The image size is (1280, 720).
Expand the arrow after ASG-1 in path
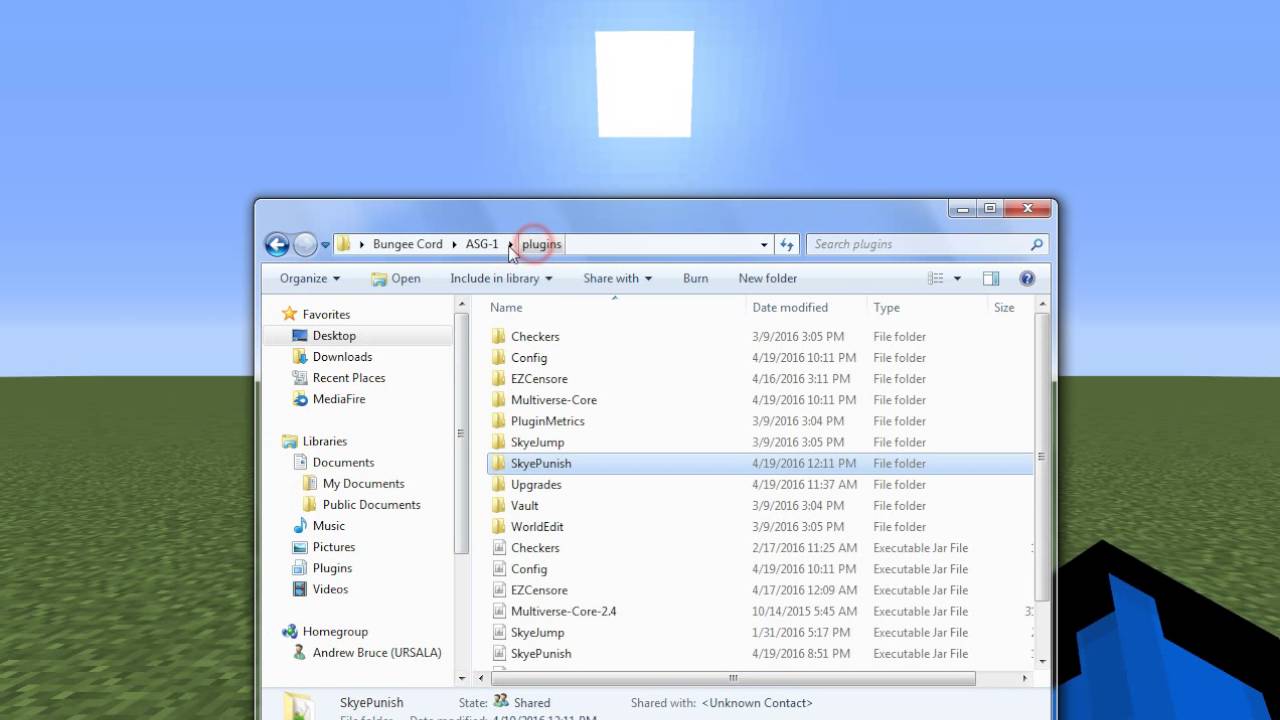coord(510,244)
